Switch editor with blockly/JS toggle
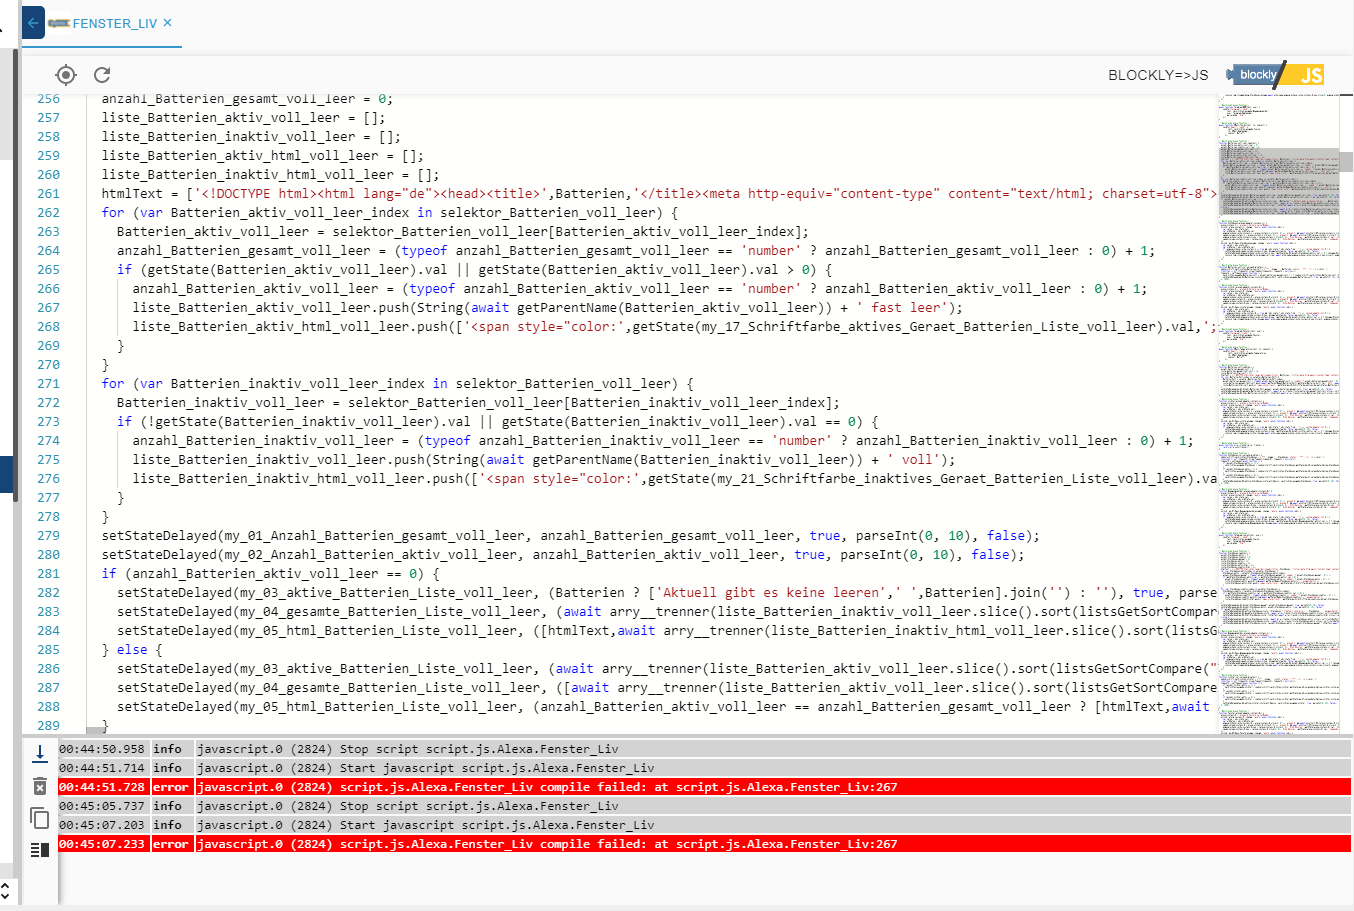Image resolution: width=1354 pixels, height=911 pixels. [1275, 75]
